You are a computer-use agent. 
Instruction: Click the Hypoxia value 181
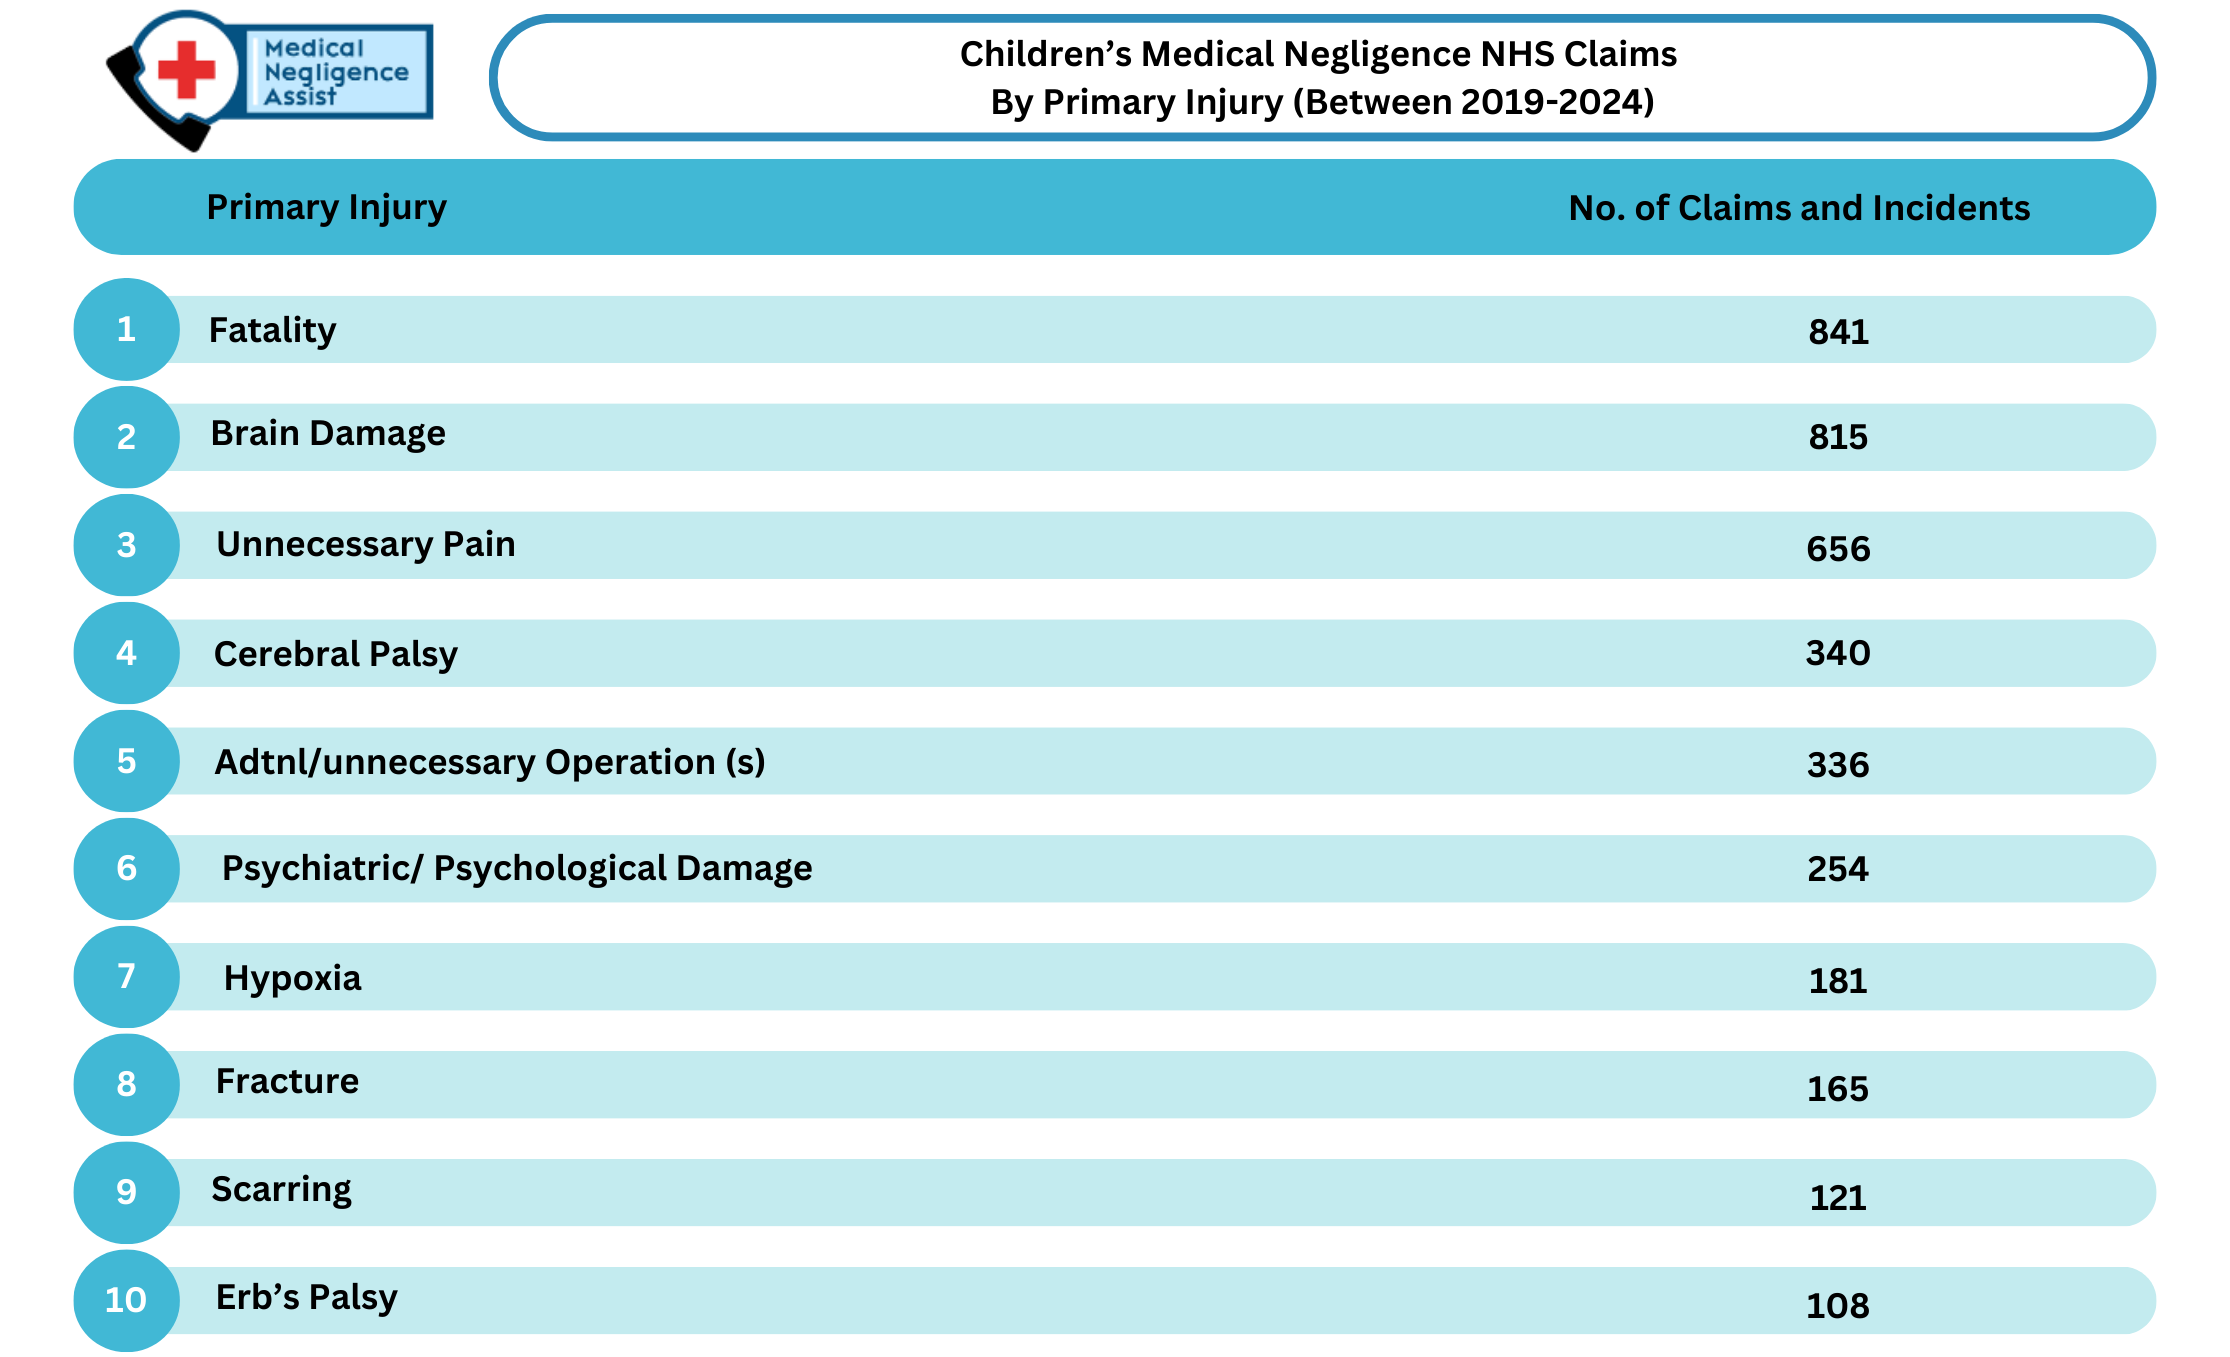pos(1838,980)
